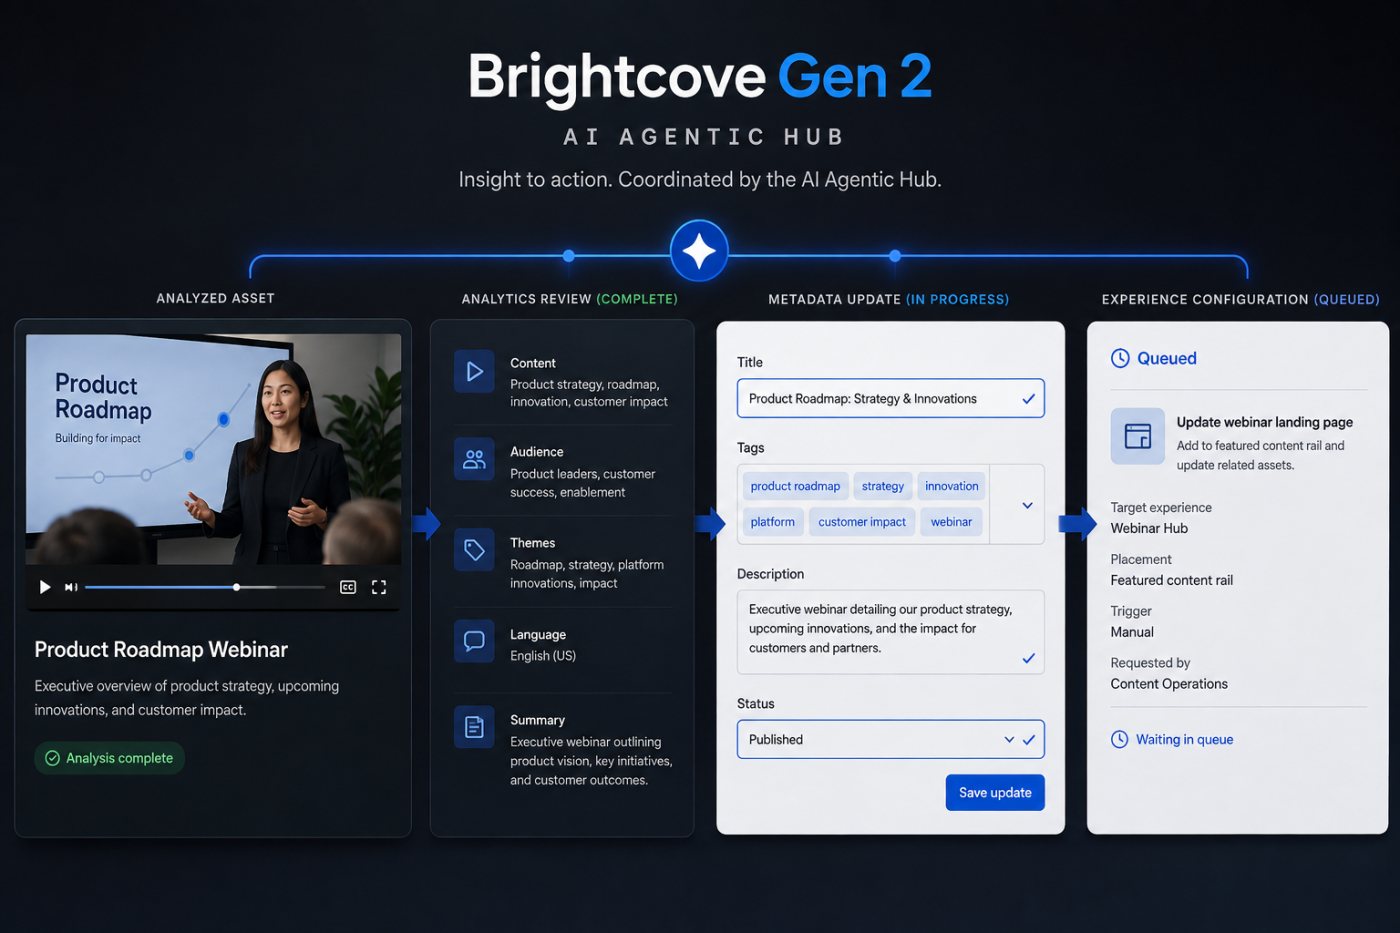Image resolution: width=1400 pixels, height=933 pixels.
Task: Click the Product Roadmap video thumbnail
Action: tap(213, 449)
